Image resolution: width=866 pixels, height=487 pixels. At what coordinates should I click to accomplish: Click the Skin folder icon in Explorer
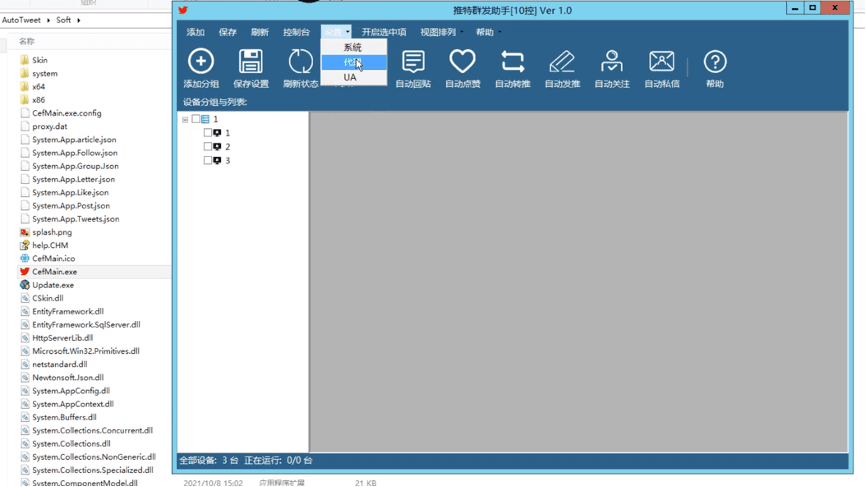click(24, 60)
